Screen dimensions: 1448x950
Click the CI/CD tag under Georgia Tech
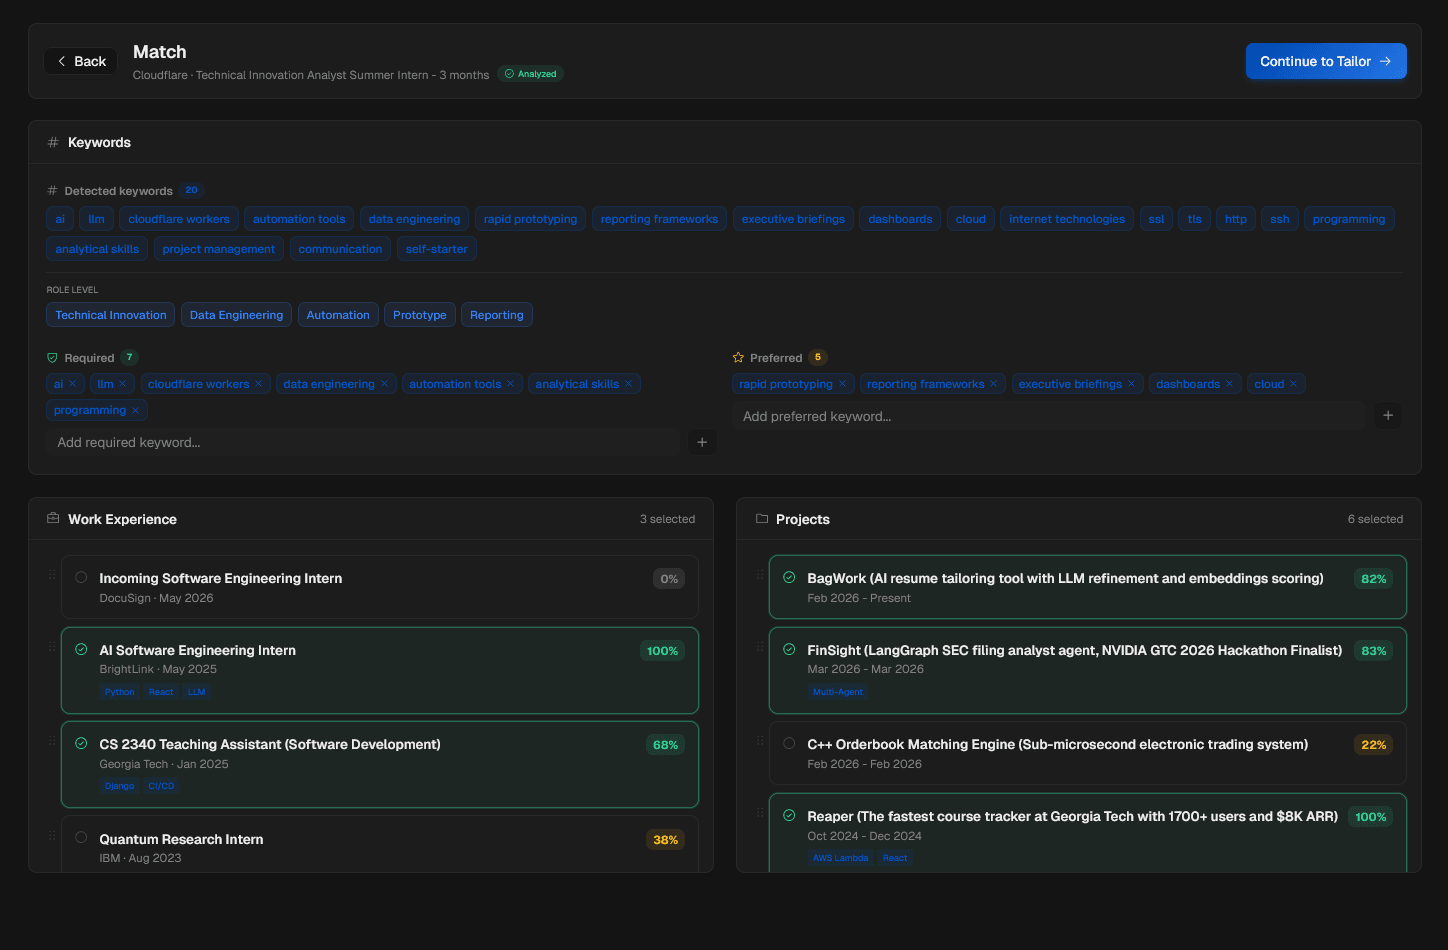[x=161, y=786]
